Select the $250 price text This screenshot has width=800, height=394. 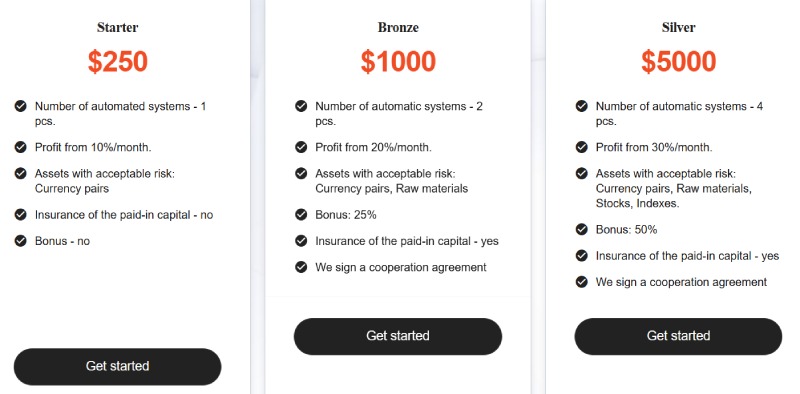coord(117,62)
